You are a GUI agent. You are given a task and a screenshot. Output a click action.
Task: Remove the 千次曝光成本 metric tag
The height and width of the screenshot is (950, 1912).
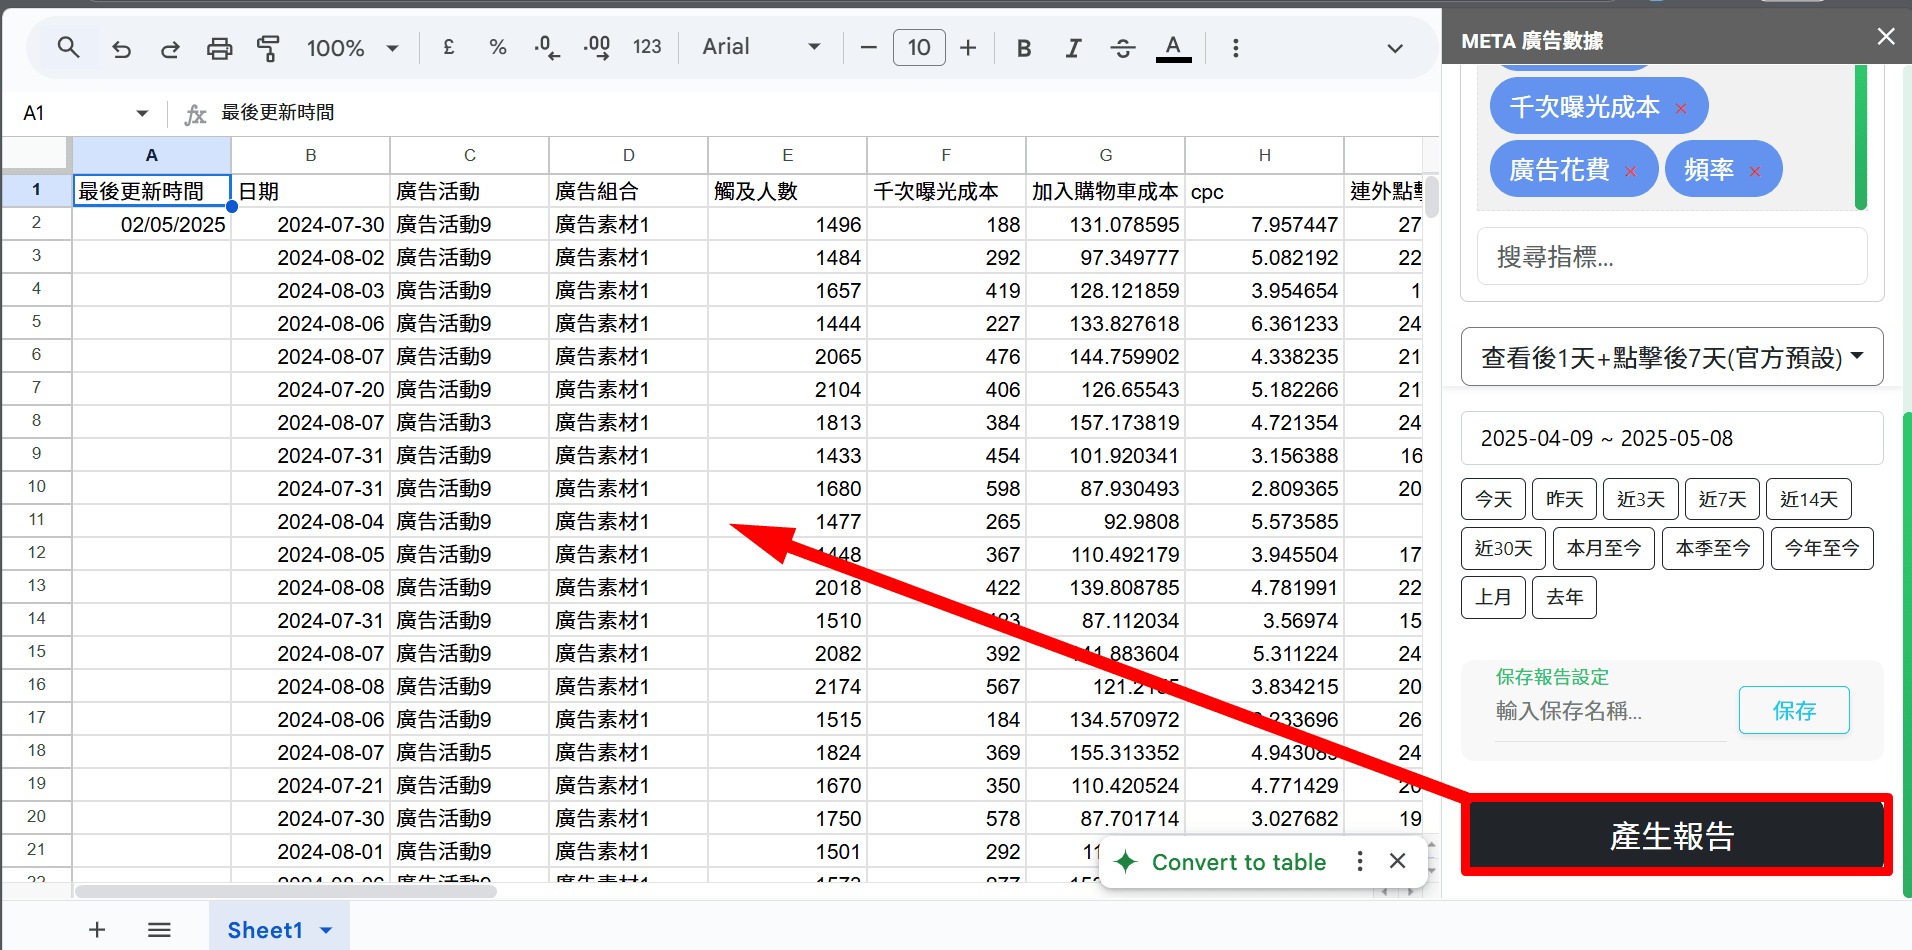point(1681,109)
